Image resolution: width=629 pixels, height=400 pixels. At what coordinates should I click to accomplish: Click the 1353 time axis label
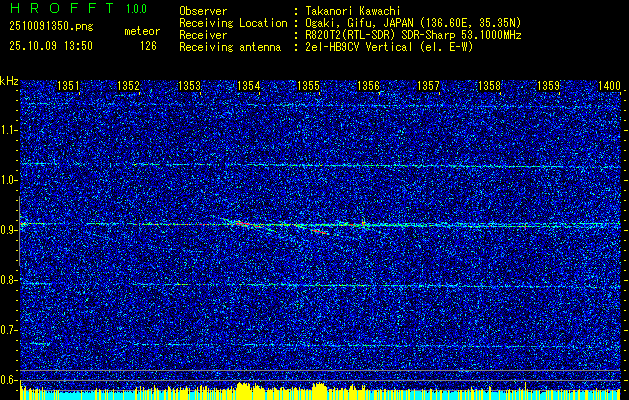(189, 85)
